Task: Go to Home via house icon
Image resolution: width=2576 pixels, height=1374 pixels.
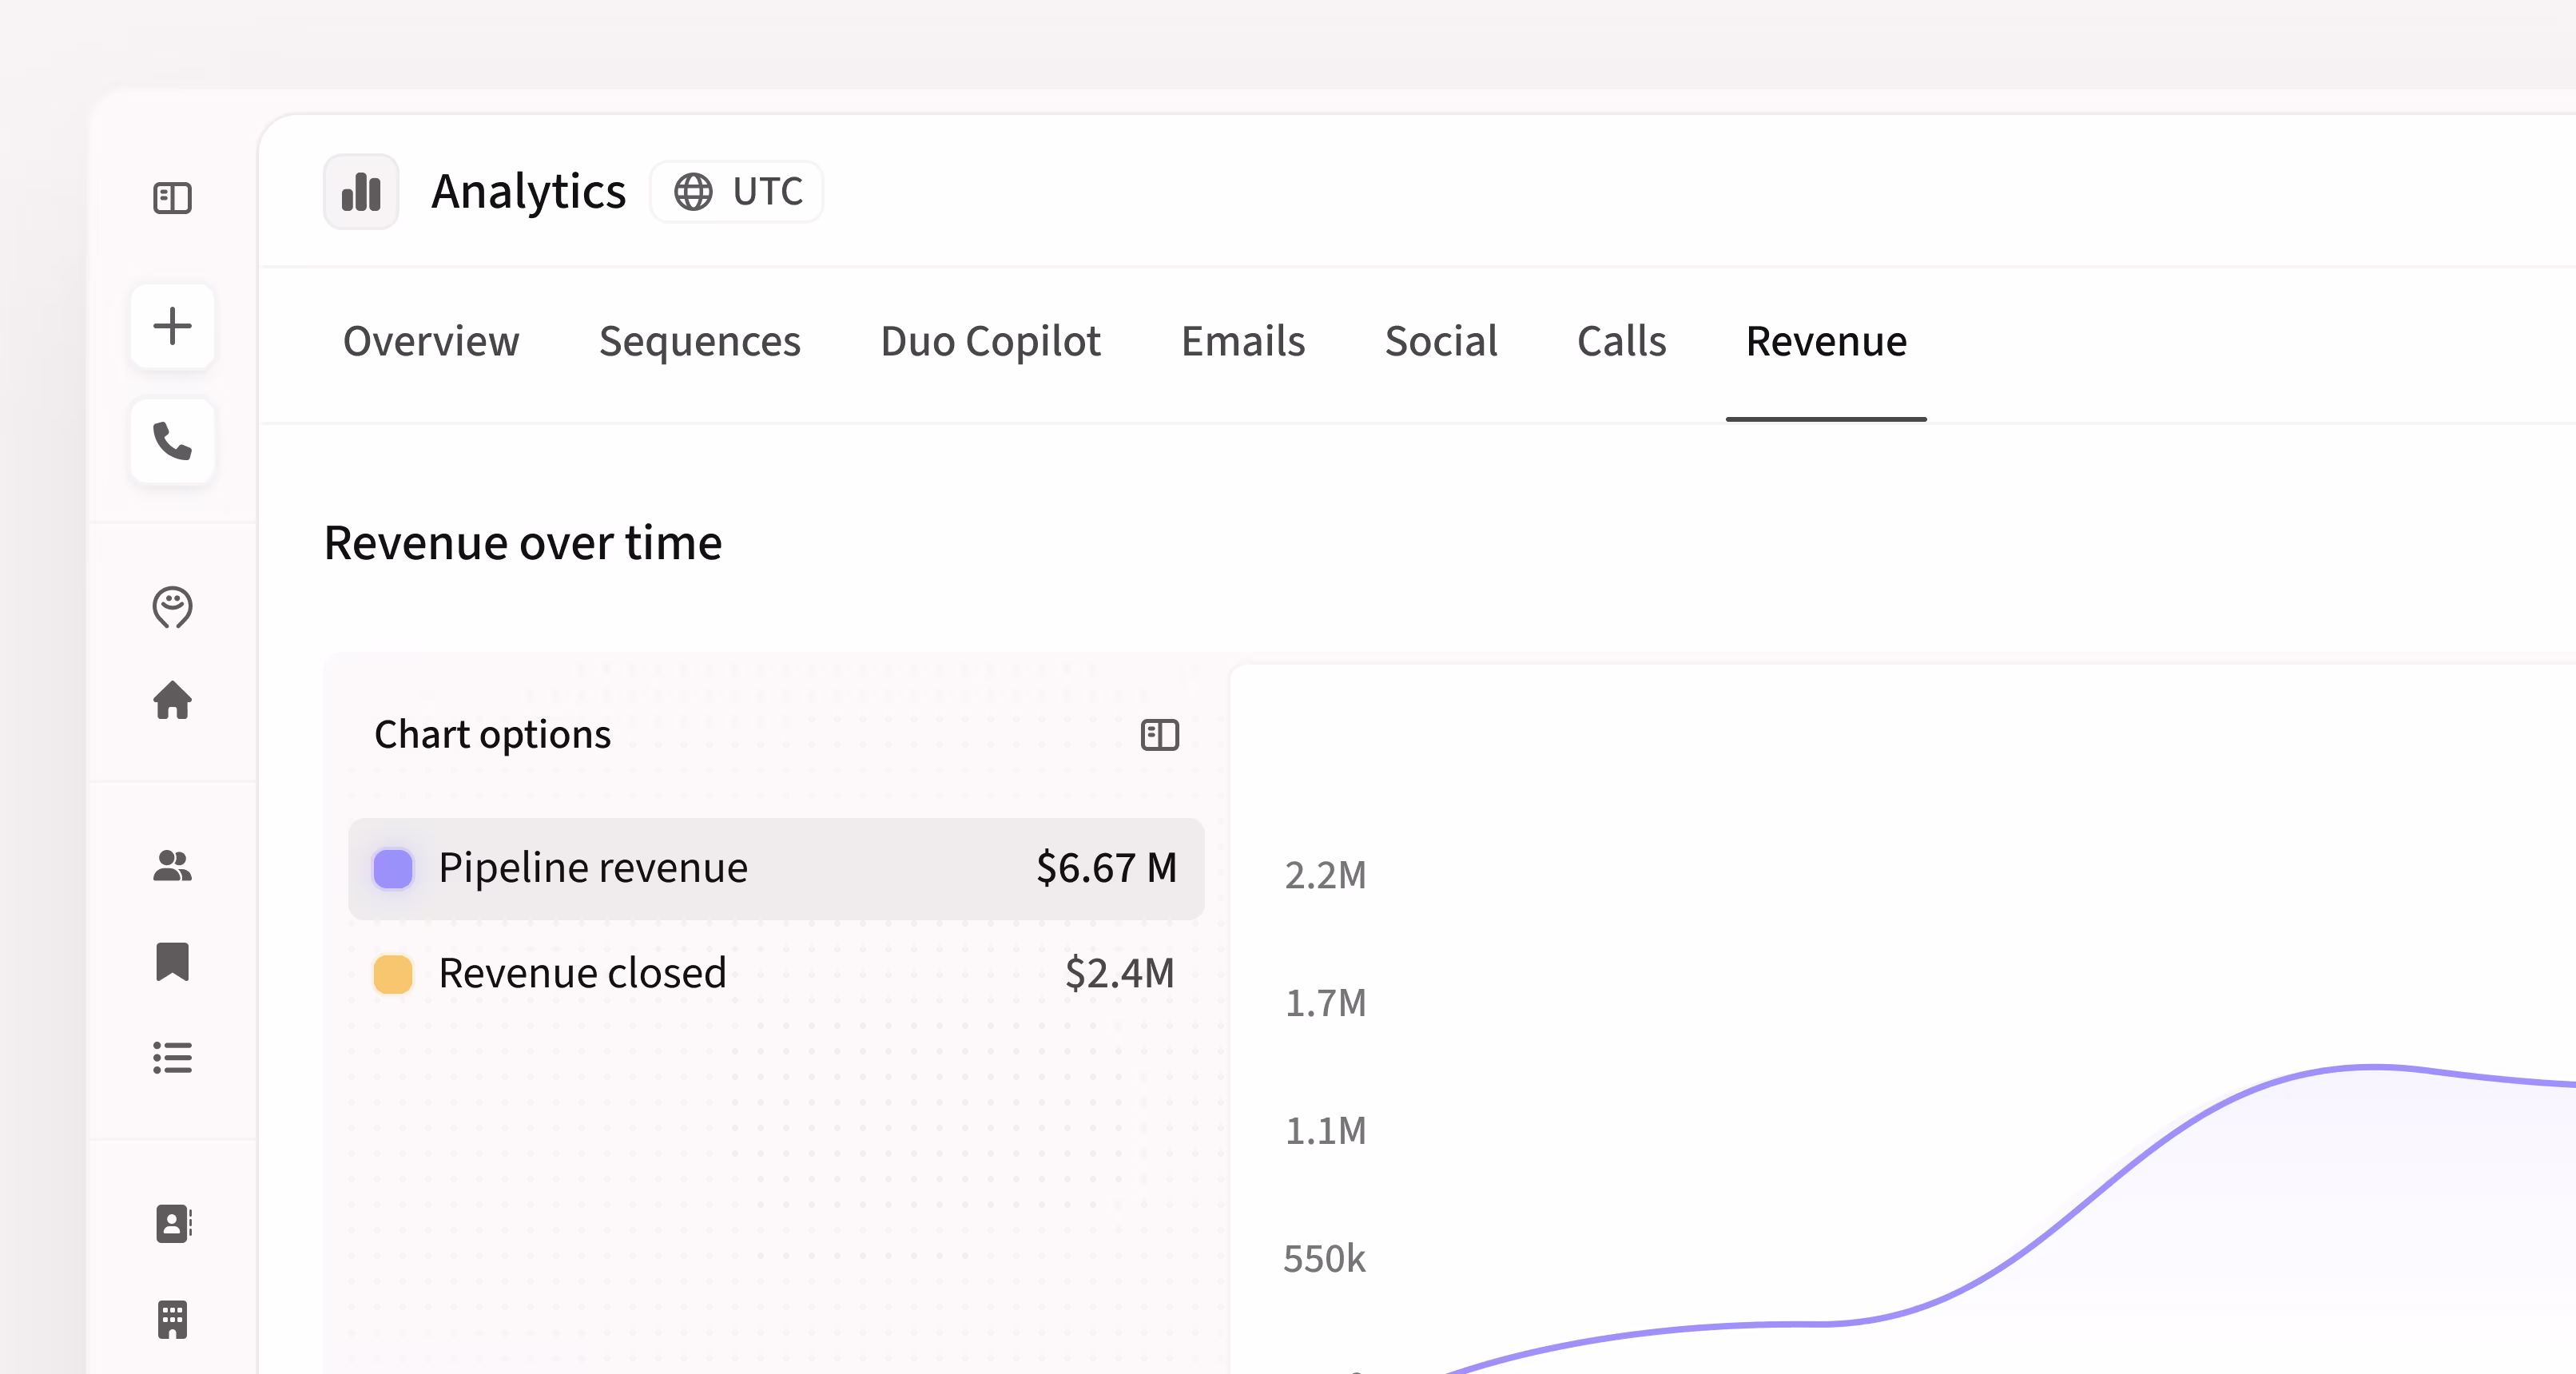Action: (172, 700)
